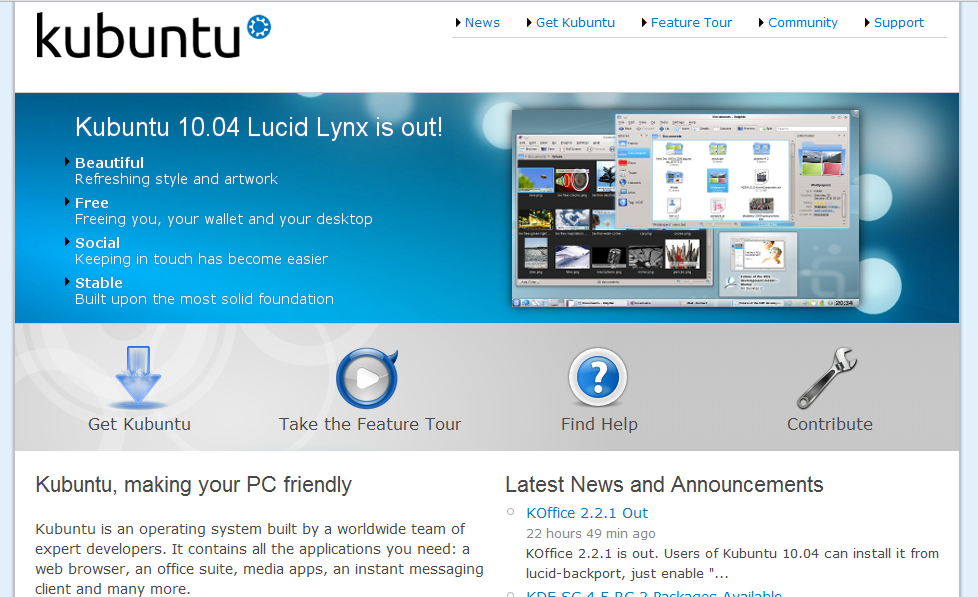Click 'Built upon the most solid foundation'
This screenshot has width=978, height=597.
coord(205,299)
